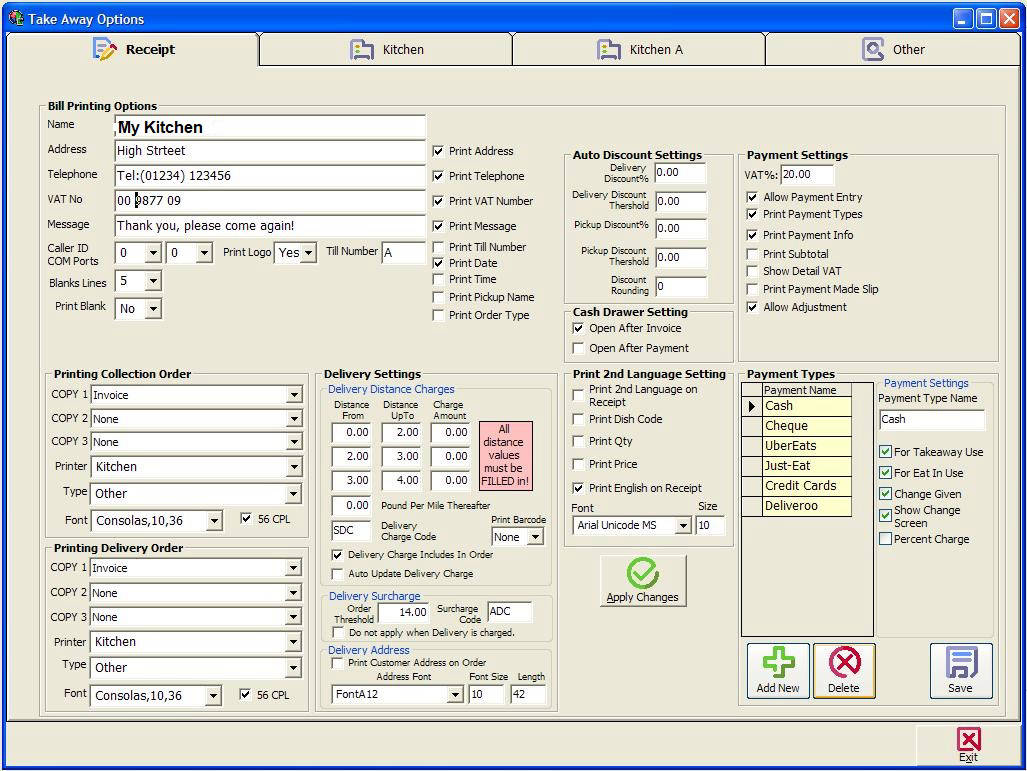Select UberEats in the payment list
The width and height of the screenshot is (1027, 771).
806,446
